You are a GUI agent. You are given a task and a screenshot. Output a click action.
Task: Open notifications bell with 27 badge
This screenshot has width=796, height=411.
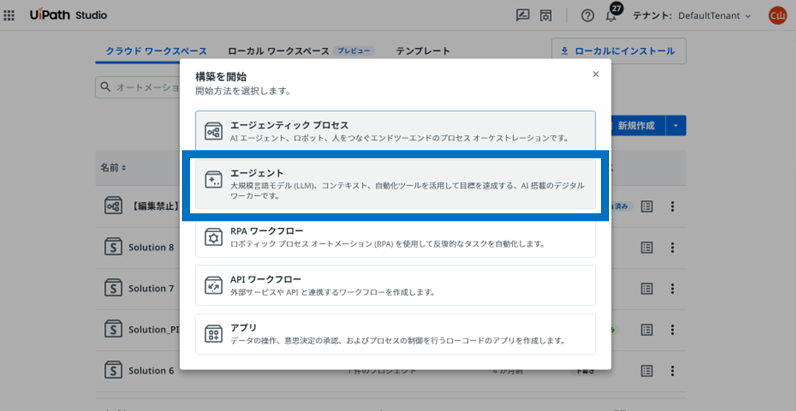611,16
